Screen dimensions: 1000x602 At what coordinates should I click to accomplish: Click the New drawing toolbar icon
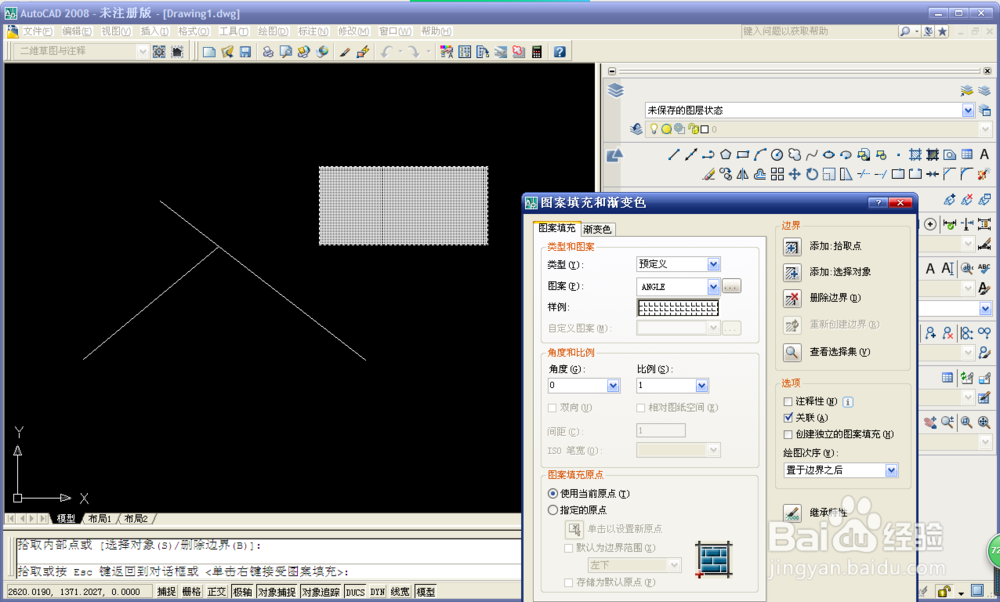(209, 52)
